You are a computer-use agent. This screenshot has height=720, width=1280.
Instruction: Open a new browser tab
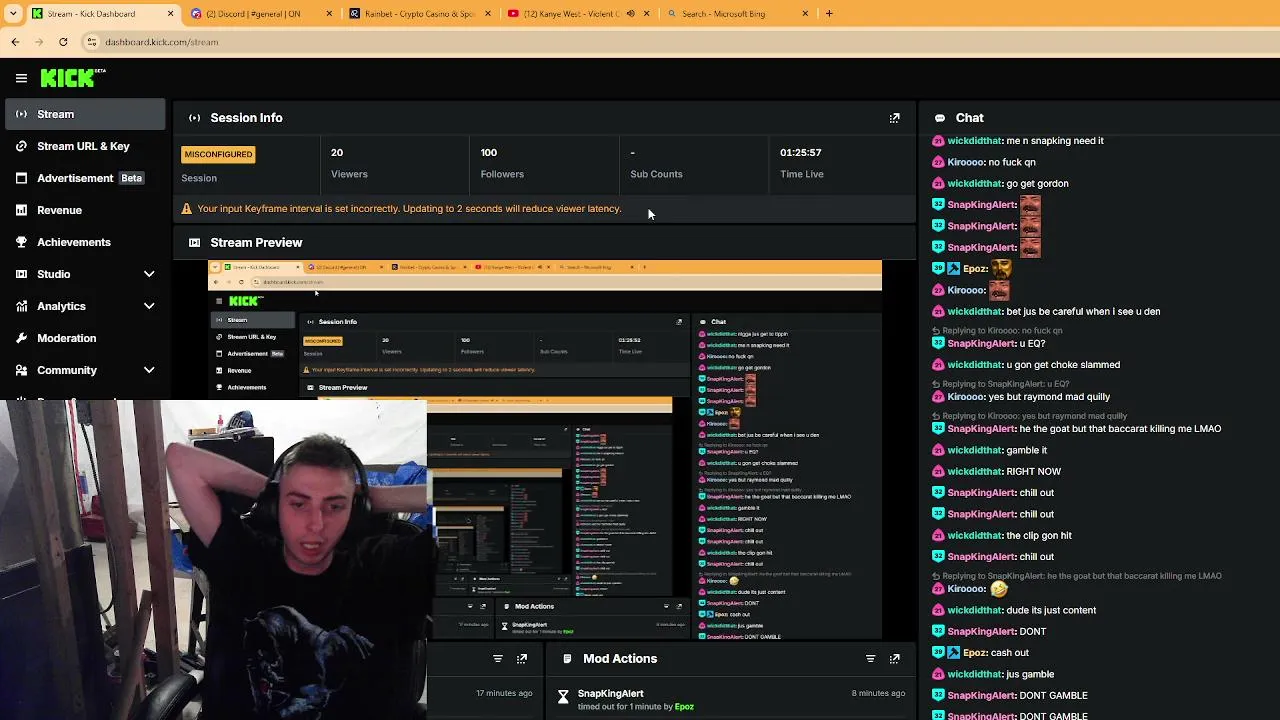click(x=829, y=14)
